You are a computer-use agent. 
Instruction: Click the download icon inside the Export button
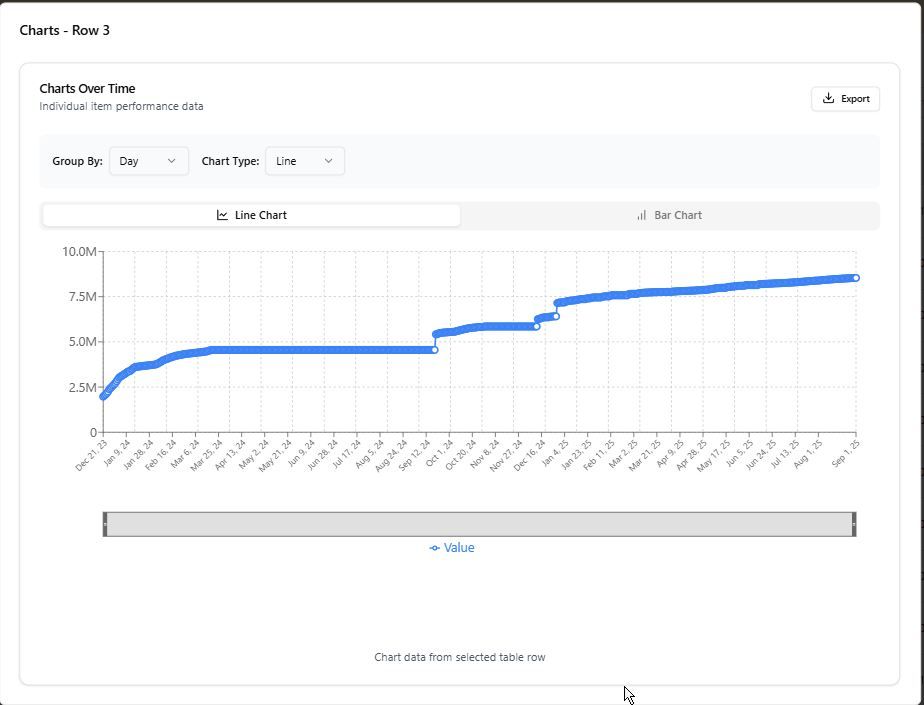point(829,98)
